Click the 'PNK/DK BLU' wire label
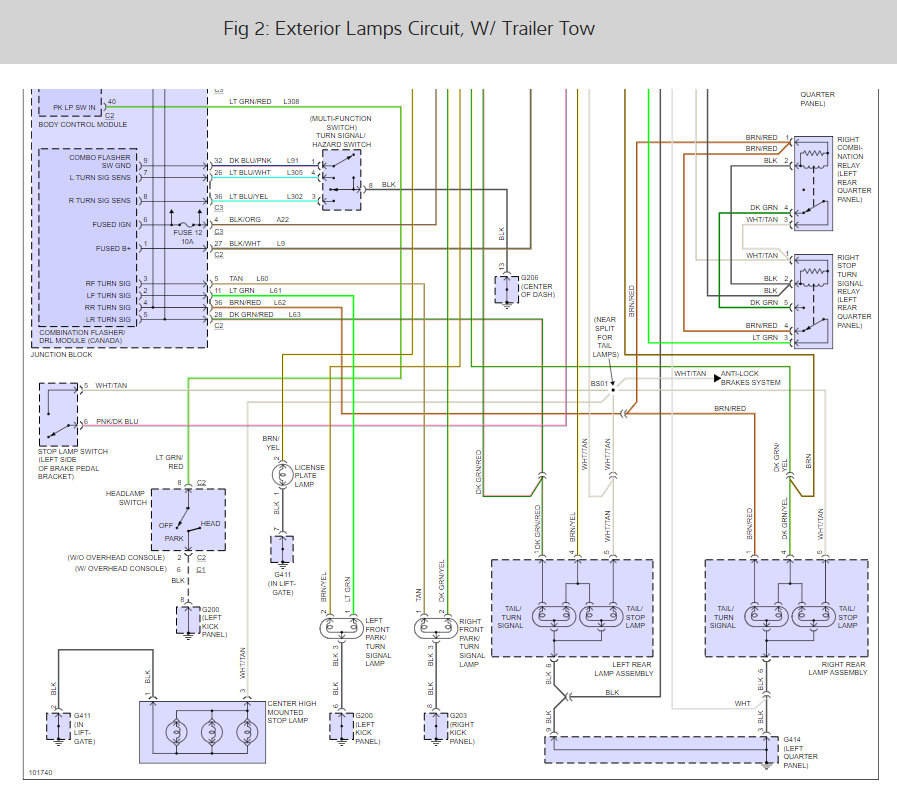 (117, 422)
